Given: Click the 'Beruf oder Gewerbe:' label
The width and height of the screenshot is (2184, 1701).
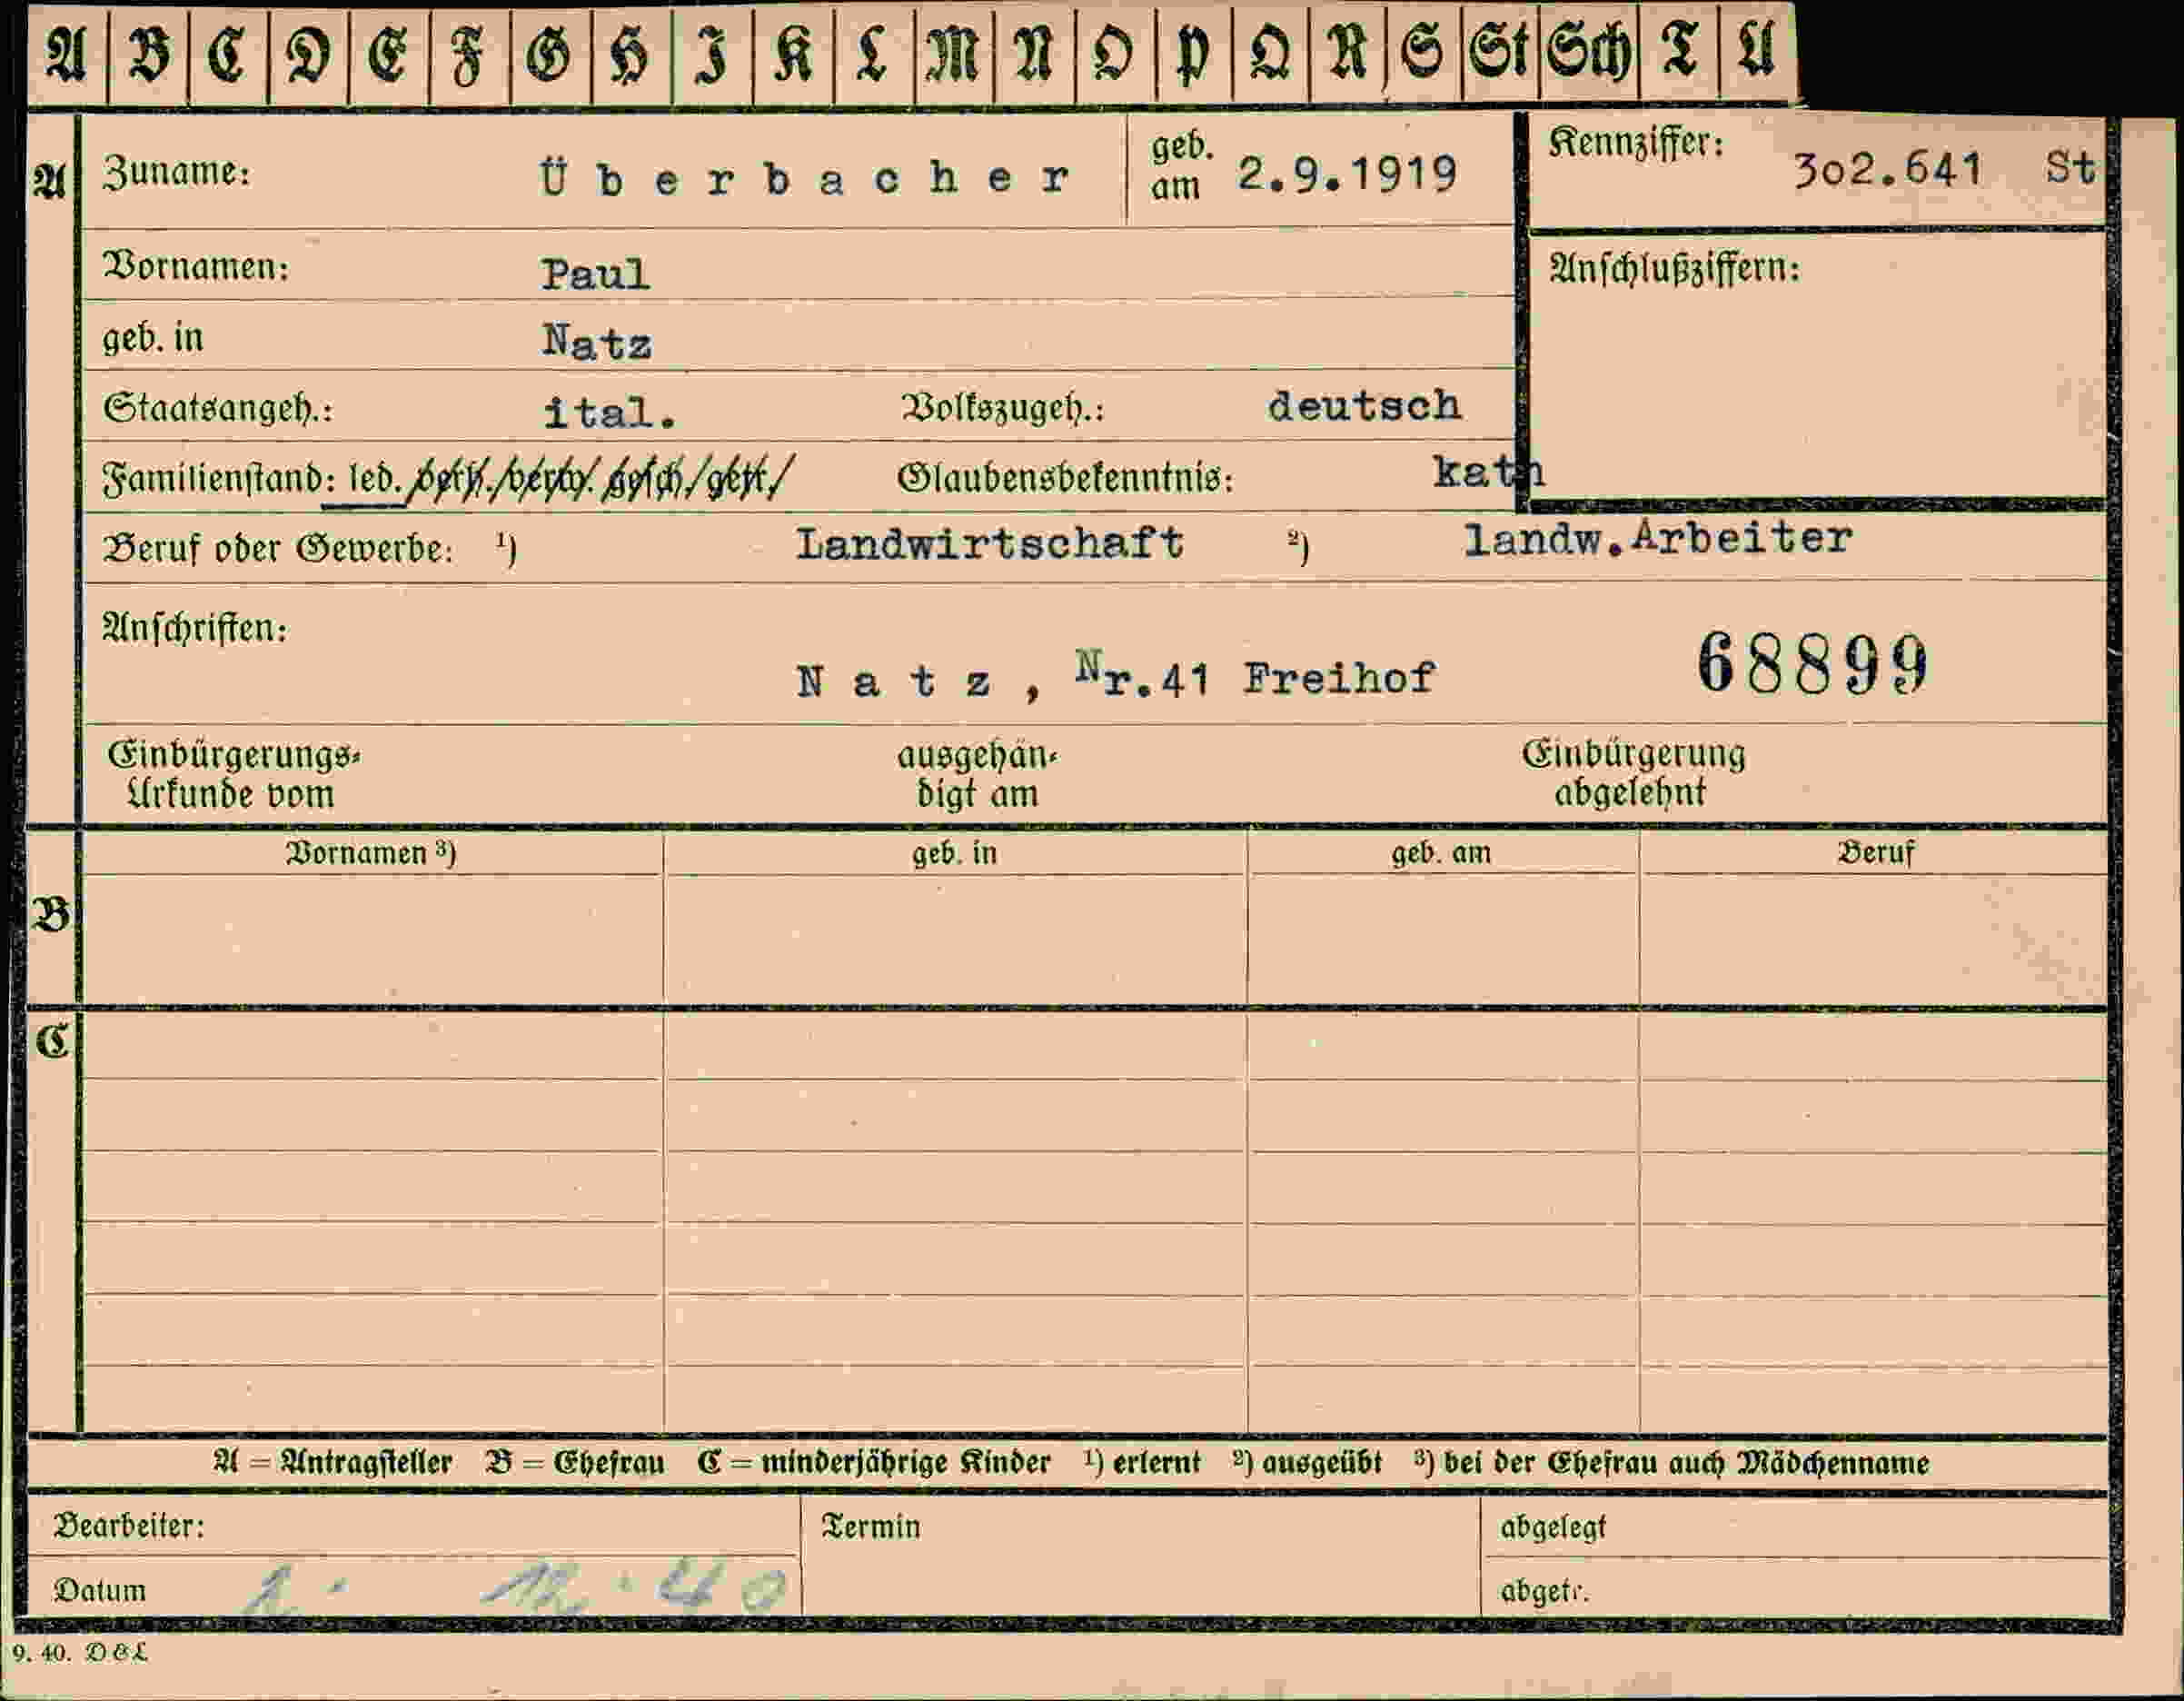Looking at the screenshot, I should click(x=278, y=549).
